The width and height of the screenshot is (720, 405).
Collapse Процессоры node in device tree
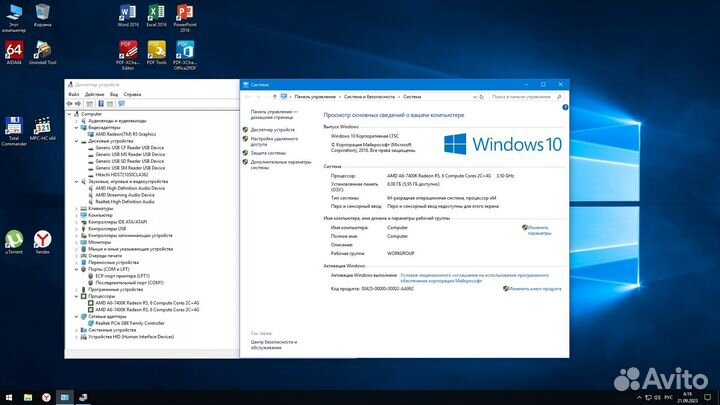point(77,296)
